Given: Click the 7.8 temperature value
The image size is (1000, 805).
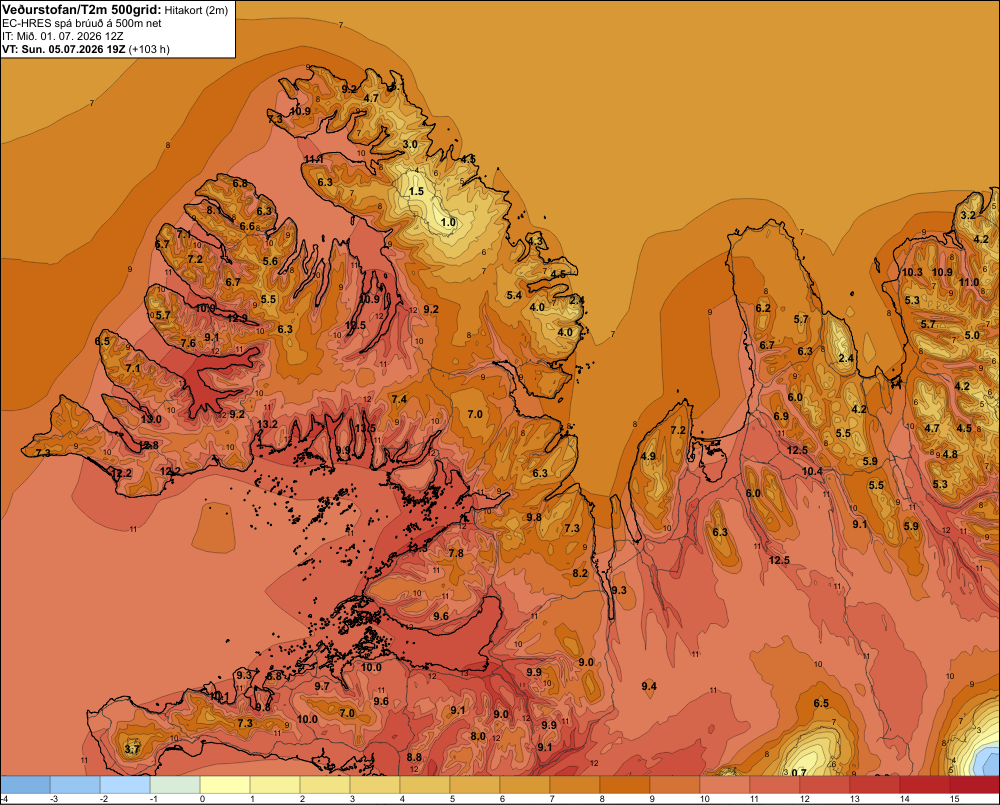Looking at the screenshot, I should pos(456,553).
